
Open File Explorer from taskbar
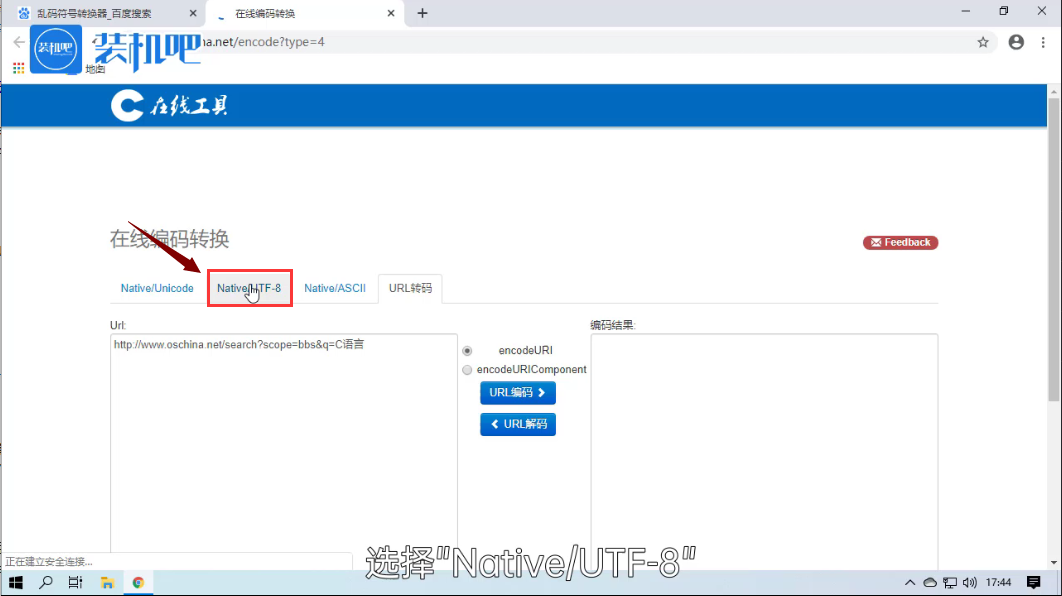tap(107, 583)
